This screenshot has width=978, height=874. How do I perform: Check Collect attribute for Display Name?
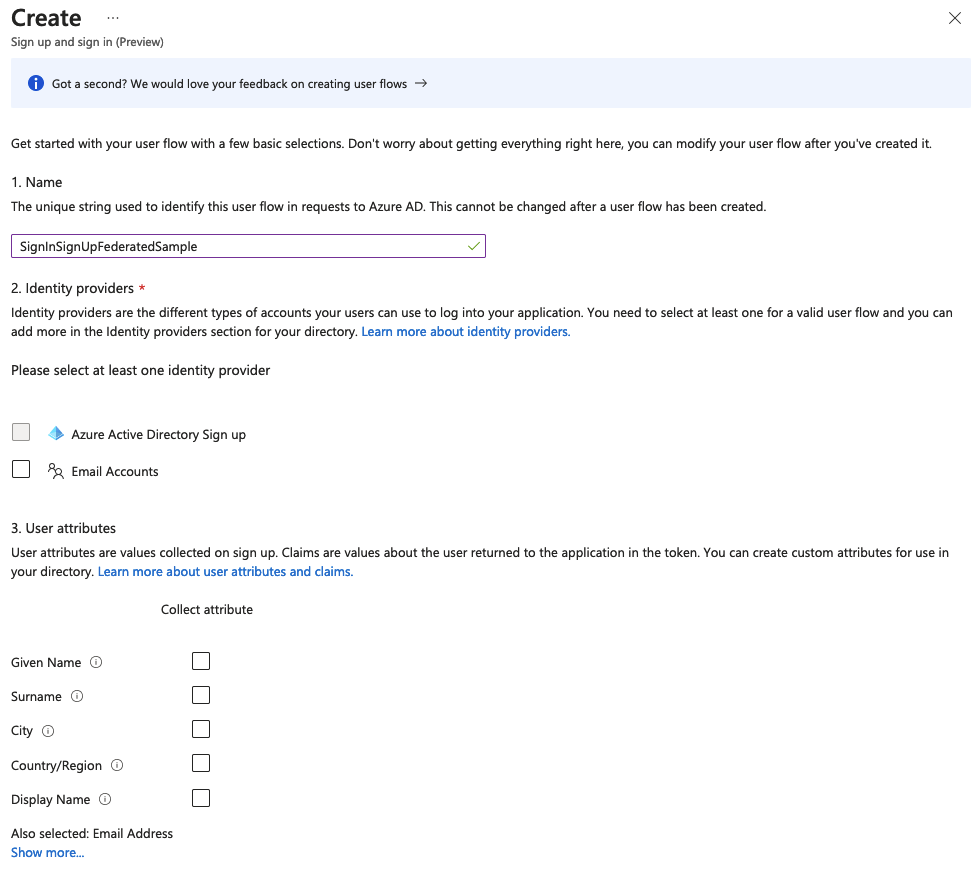(201, 798)
